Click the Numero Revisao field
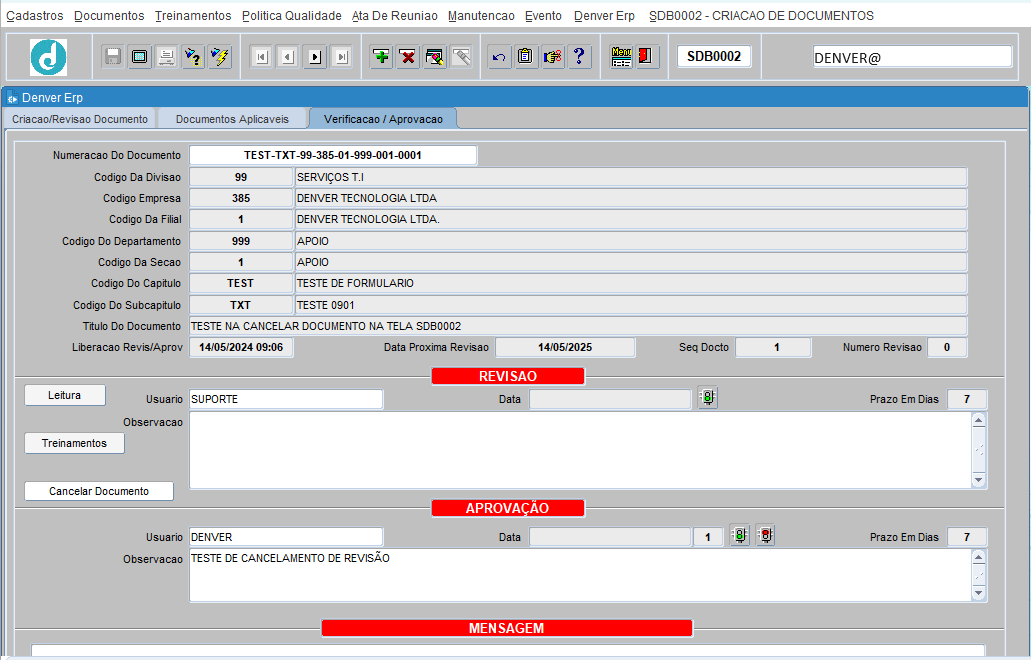The image size is (1031, 660). pos(947,347)
